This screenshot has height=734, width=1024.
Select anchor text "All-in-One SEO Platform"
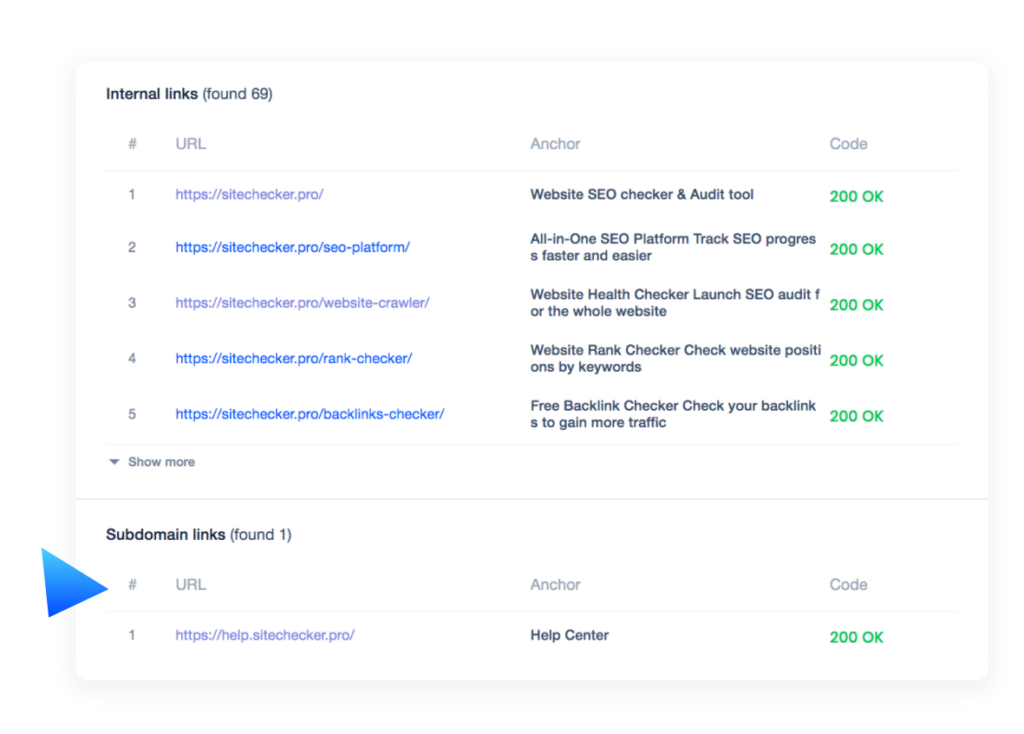pos(610,239)
